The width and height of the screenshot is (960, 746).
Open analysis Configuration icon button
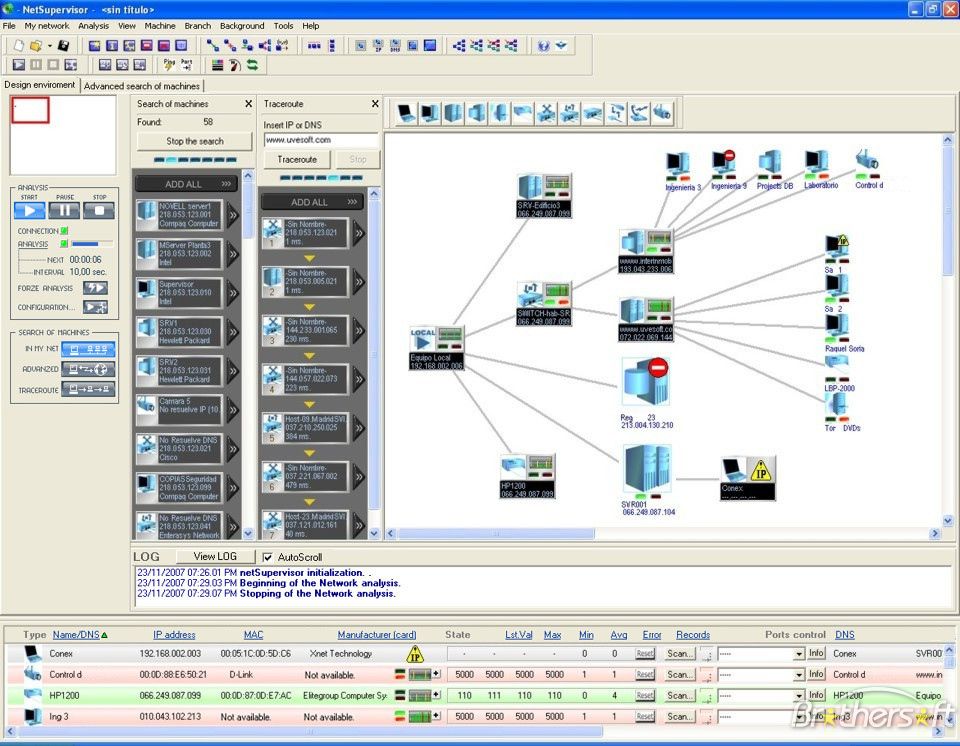click(x=95, y=307)
